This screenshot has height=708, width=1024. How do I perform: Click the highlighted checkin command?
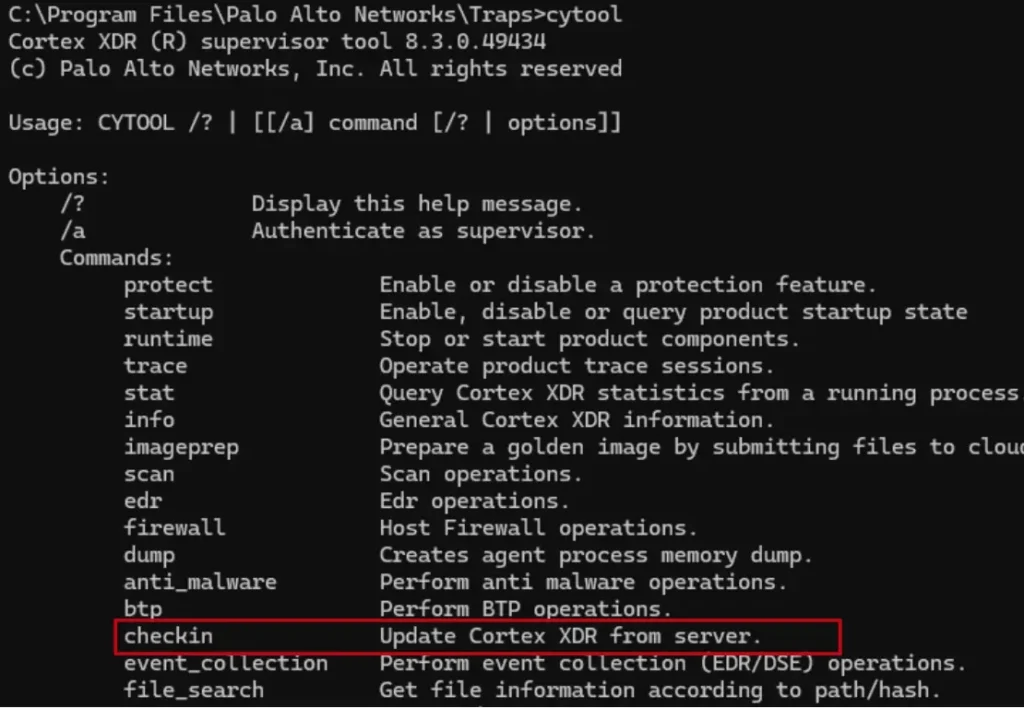[168, 636]
